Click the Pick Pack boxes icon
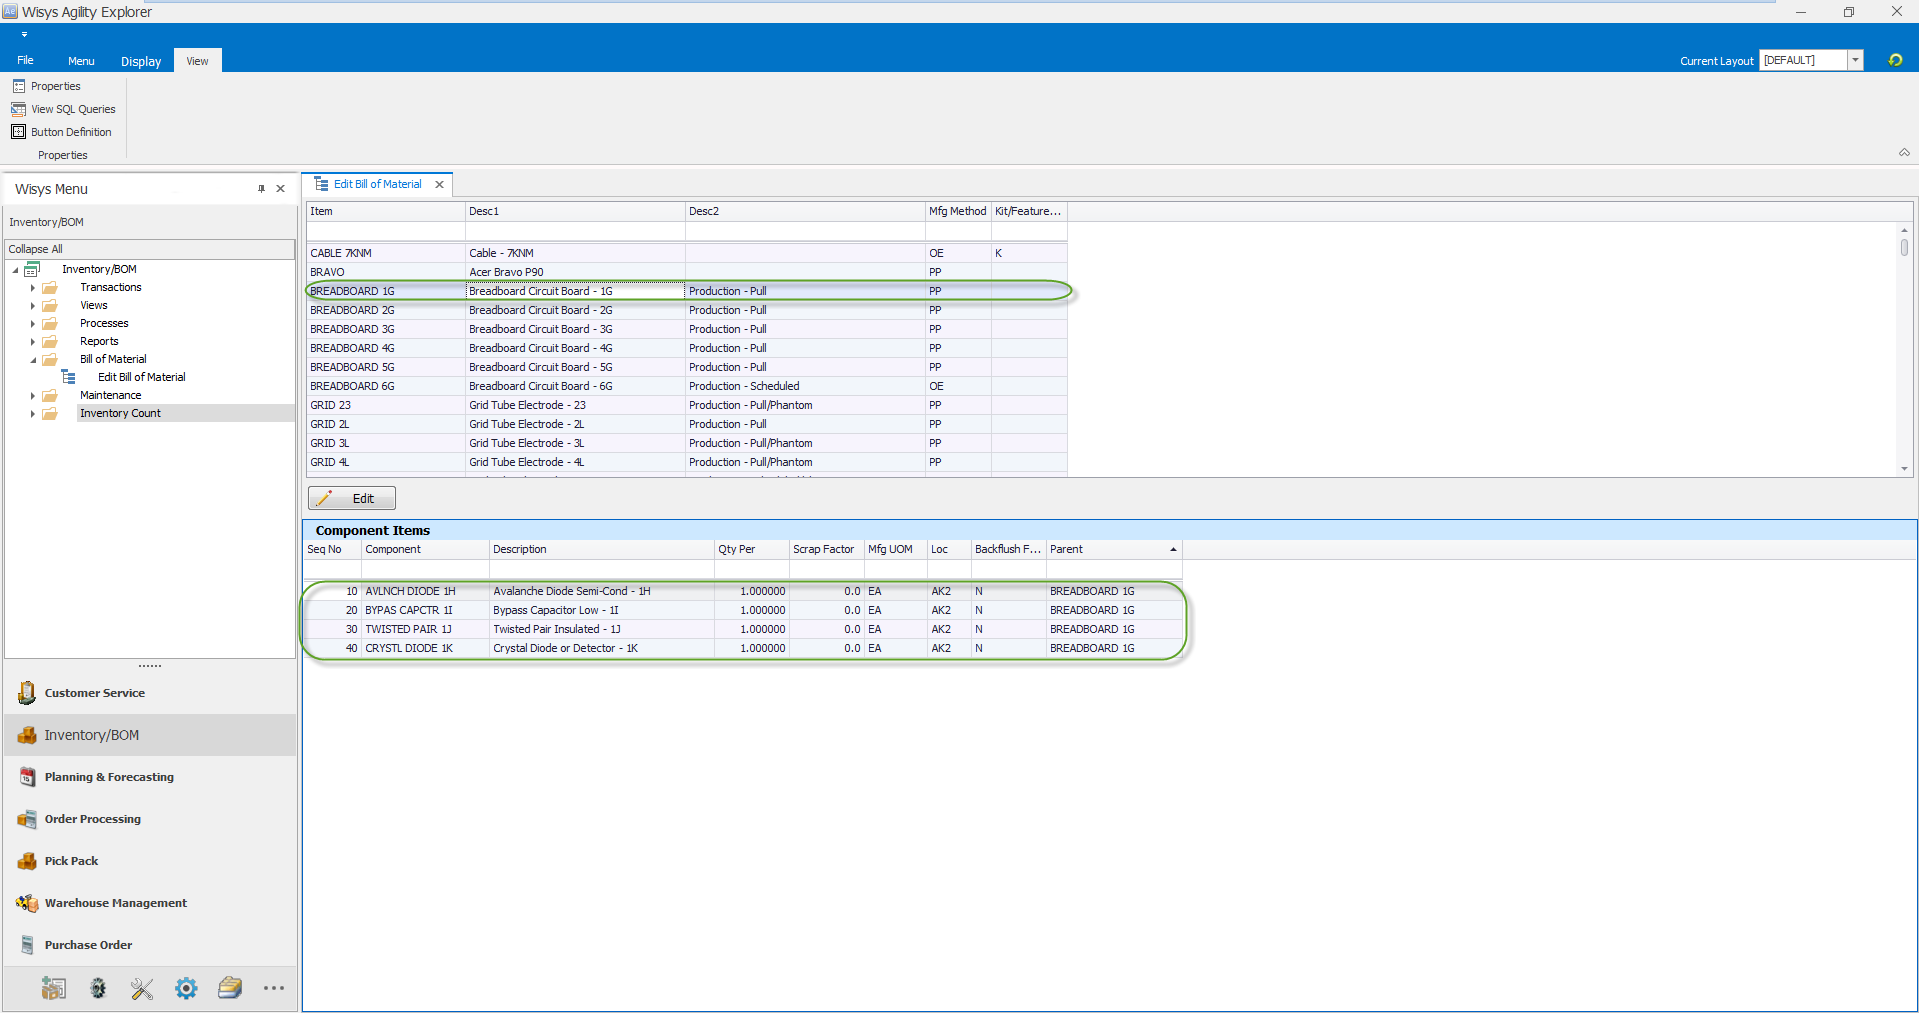The height and width of the screenshot is (1013, 1919). tap(27, 861)
